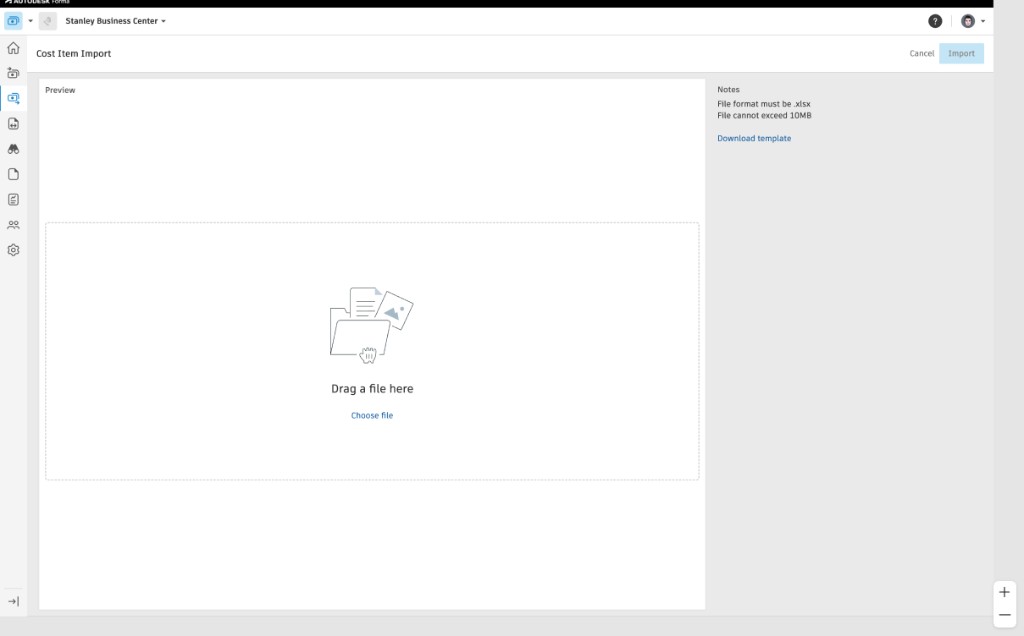The height and width of the screenshot is (636, 1024).
Task: Click the folder illustration in drop zone
Action: [x=372, y=325]
